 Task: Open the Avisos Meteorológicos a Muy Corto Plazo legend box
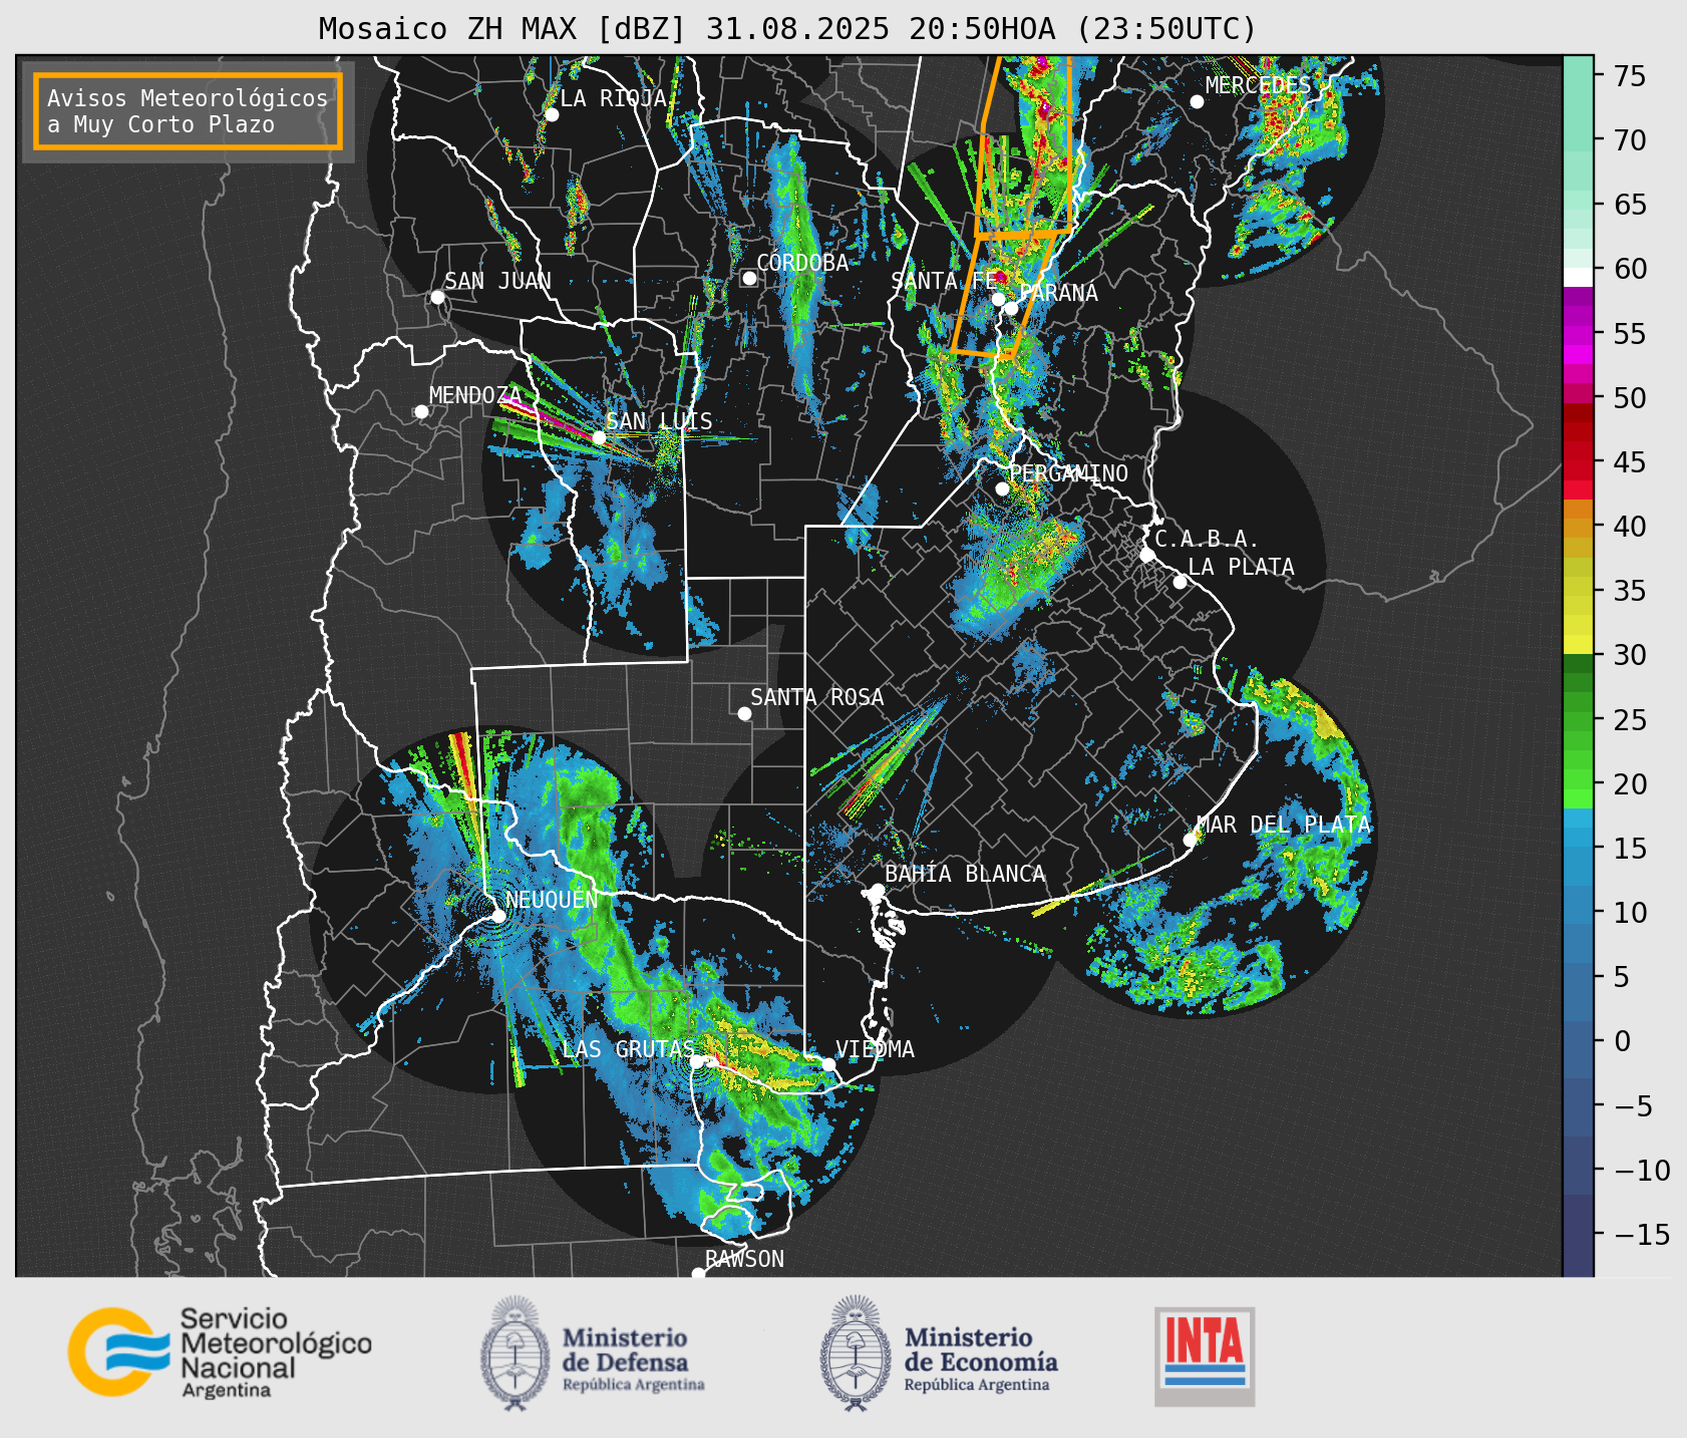[188, 111]
